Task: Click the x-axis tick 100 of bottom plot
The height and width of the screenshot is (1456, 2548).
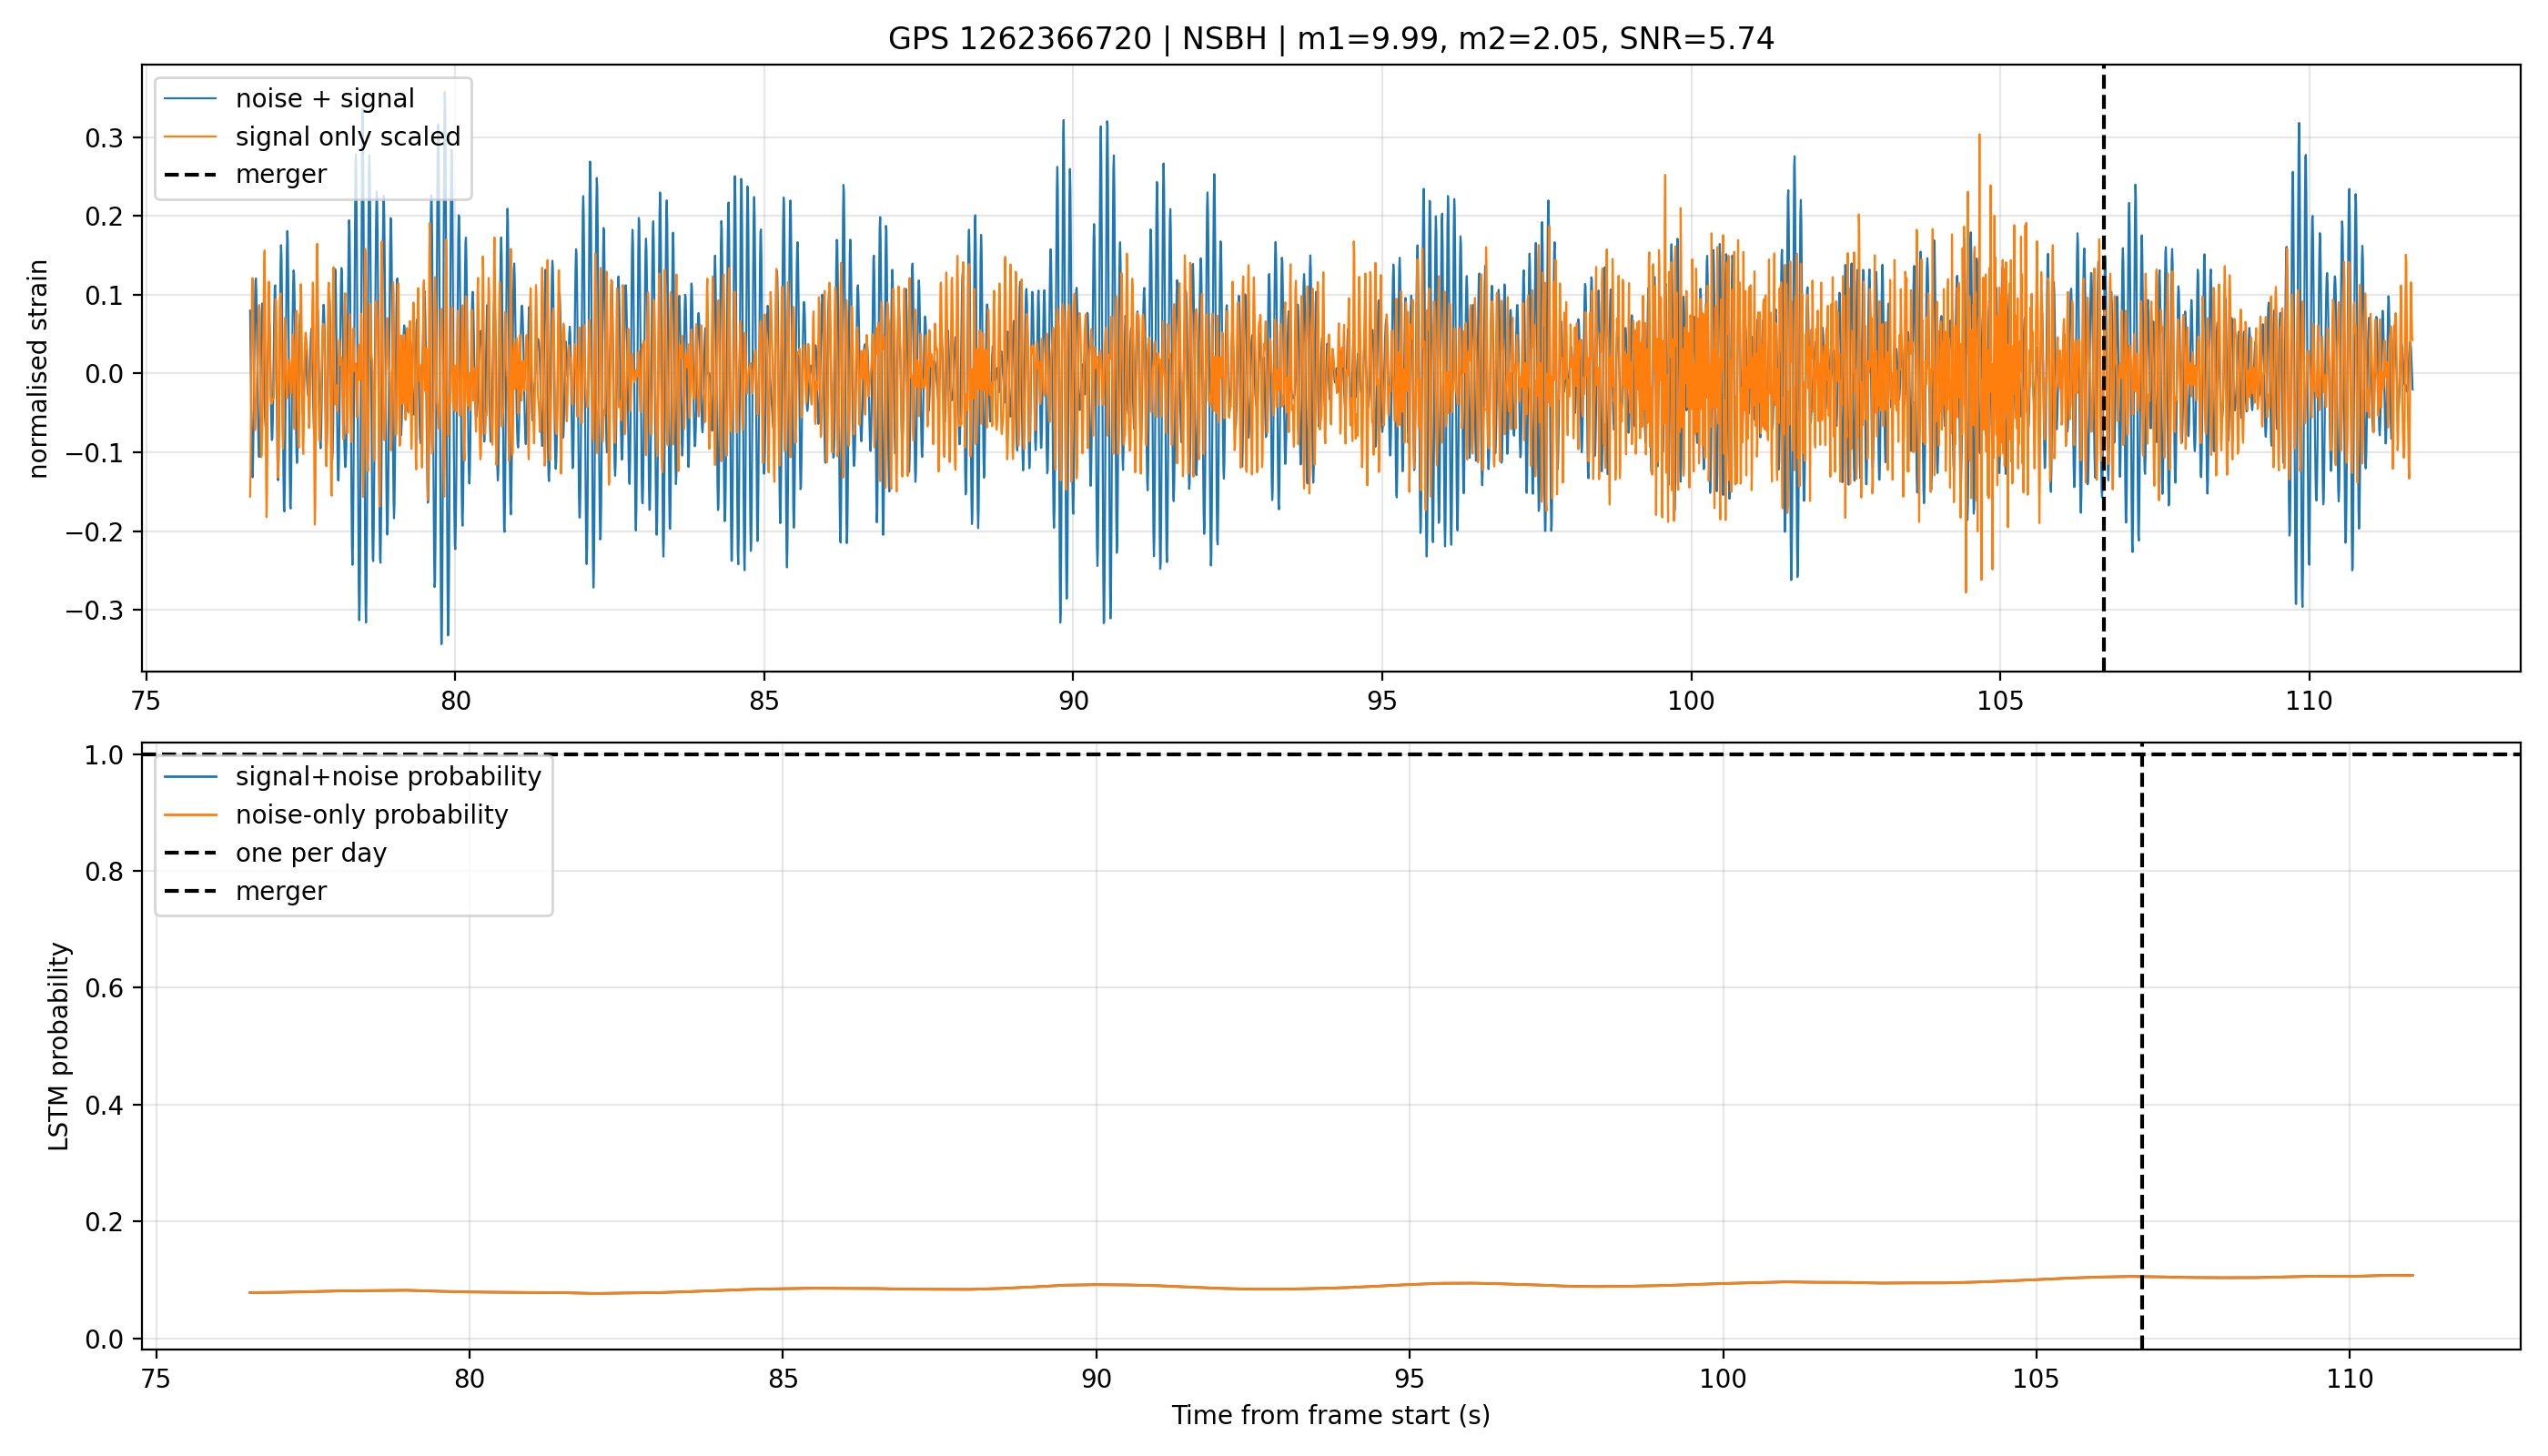Action: pyautogui.click(x=1723, y=1379)
